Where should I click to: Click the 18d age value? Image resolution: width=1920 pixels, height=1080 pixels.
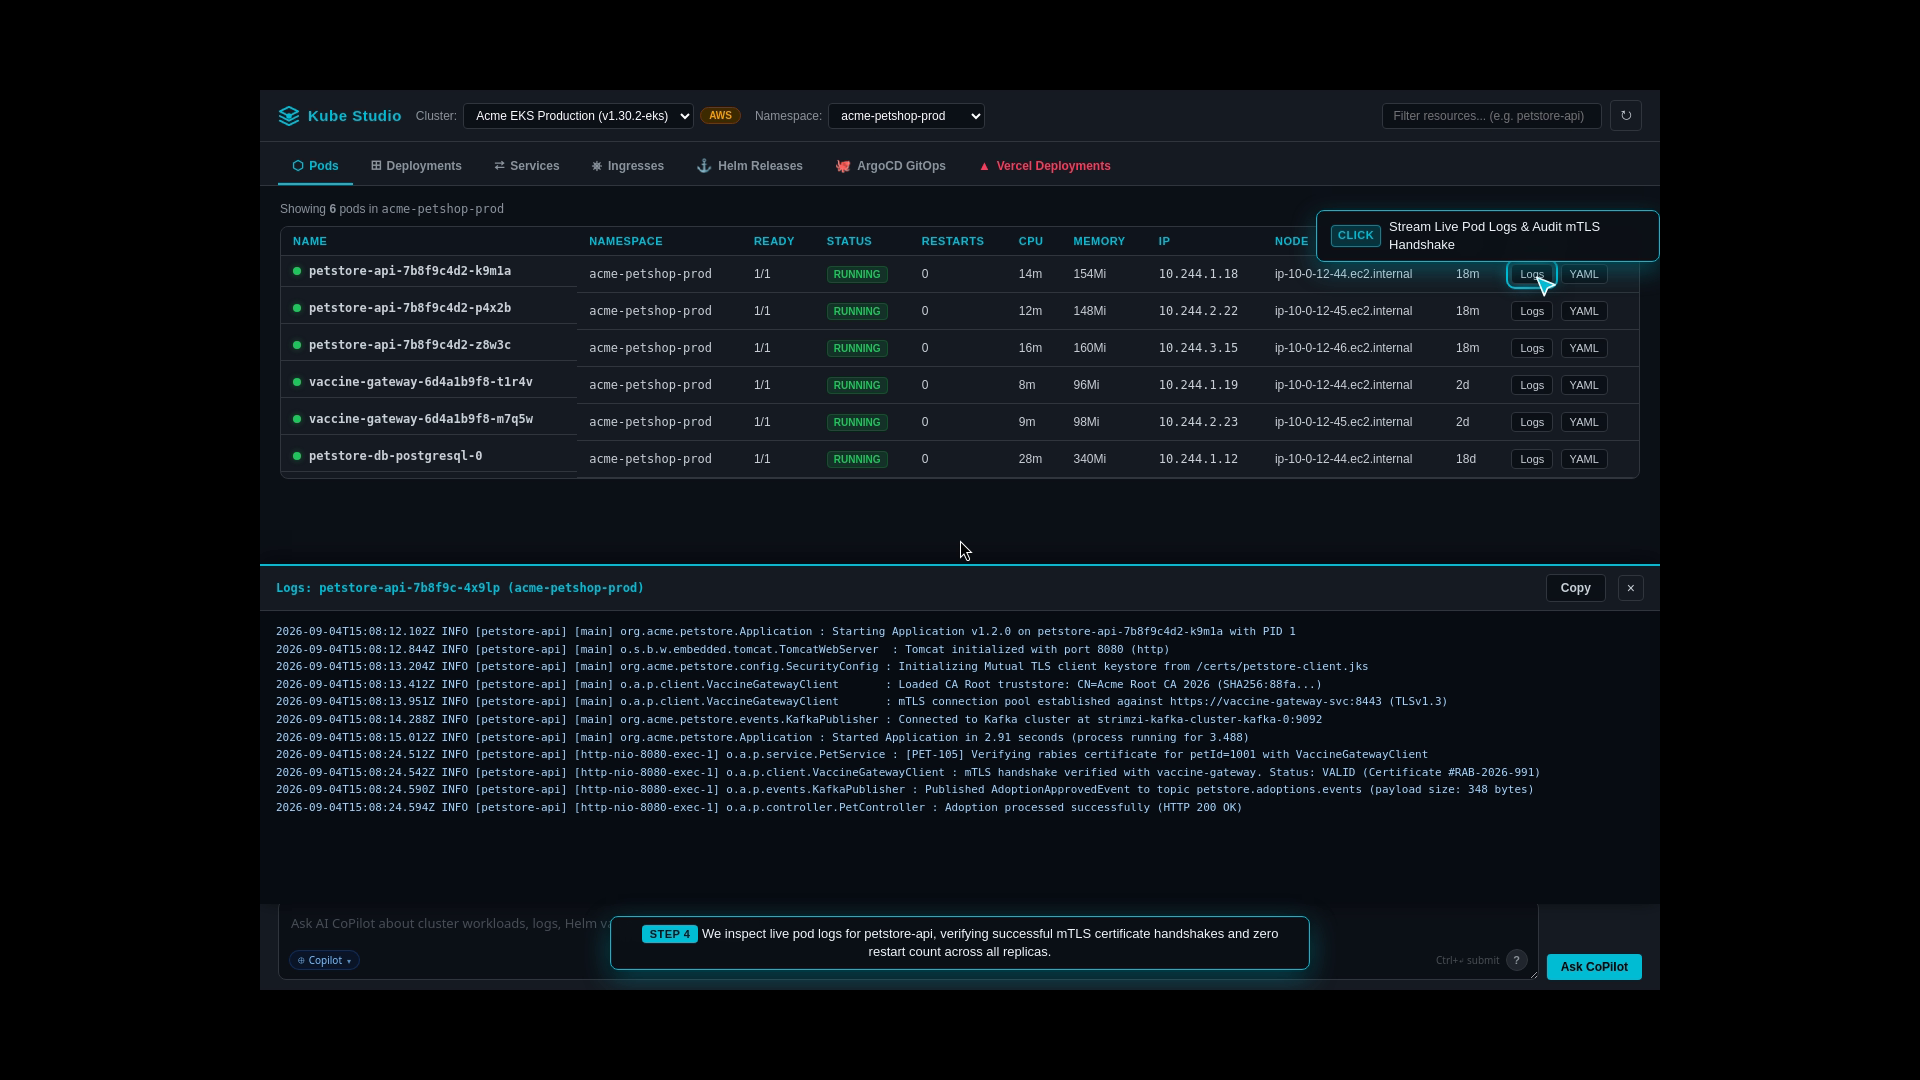[1466, 459]
